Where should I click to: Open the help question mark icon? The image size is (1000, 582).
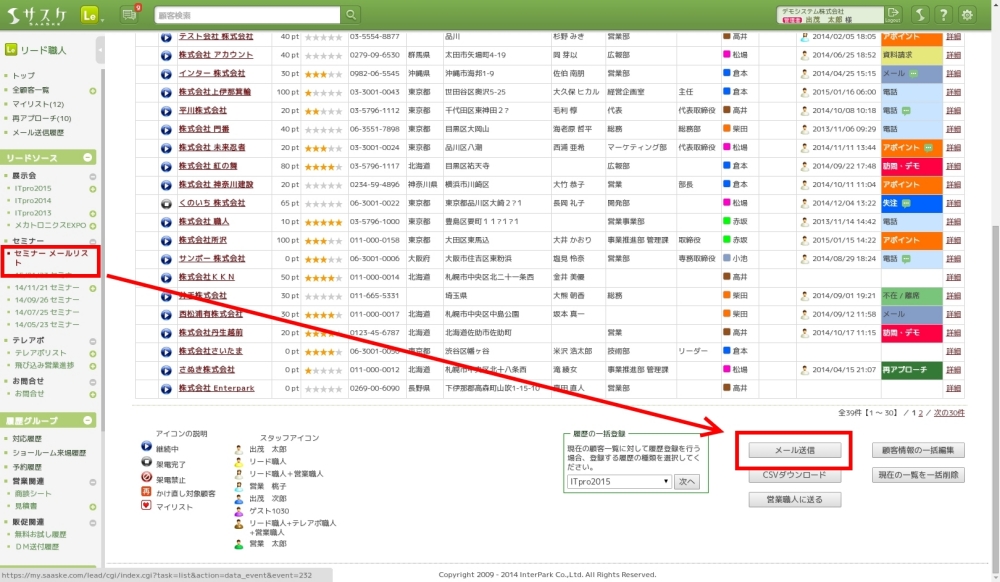tap(942, 15)
